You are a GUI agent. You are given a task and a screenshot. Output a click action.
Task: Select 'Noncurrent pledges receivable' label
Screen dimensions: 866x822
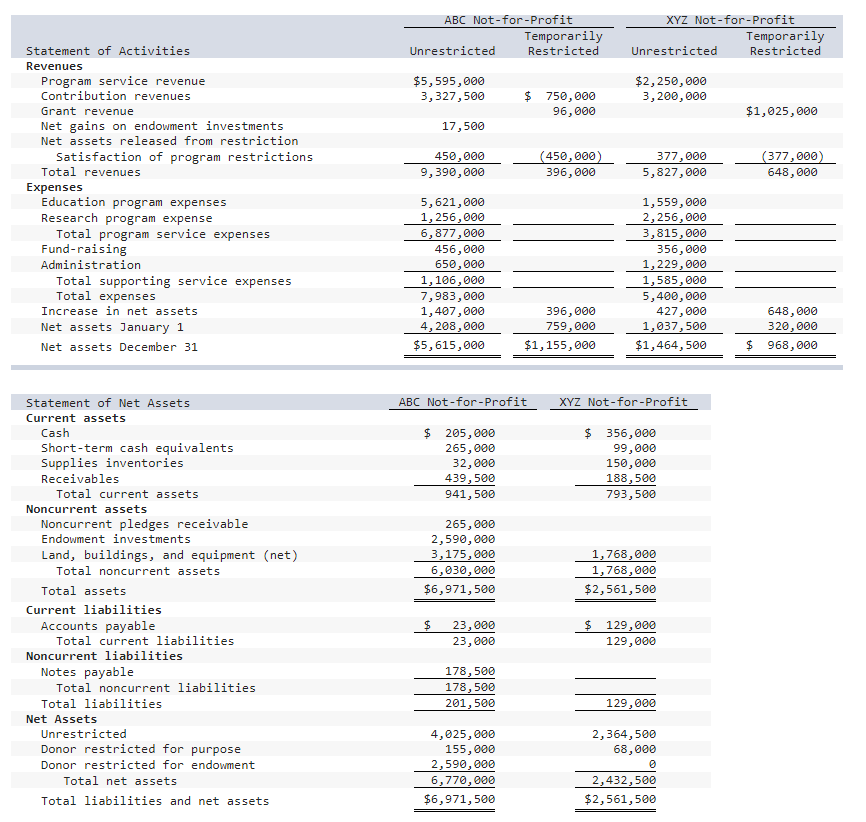[145, 524]
